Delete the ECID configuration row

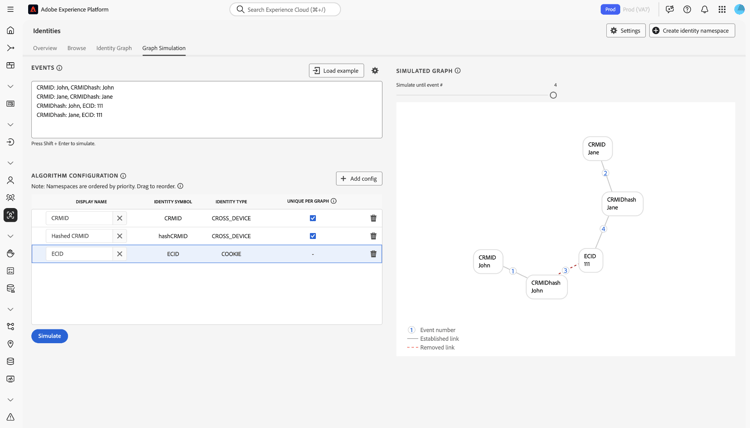tap(374, 254)
